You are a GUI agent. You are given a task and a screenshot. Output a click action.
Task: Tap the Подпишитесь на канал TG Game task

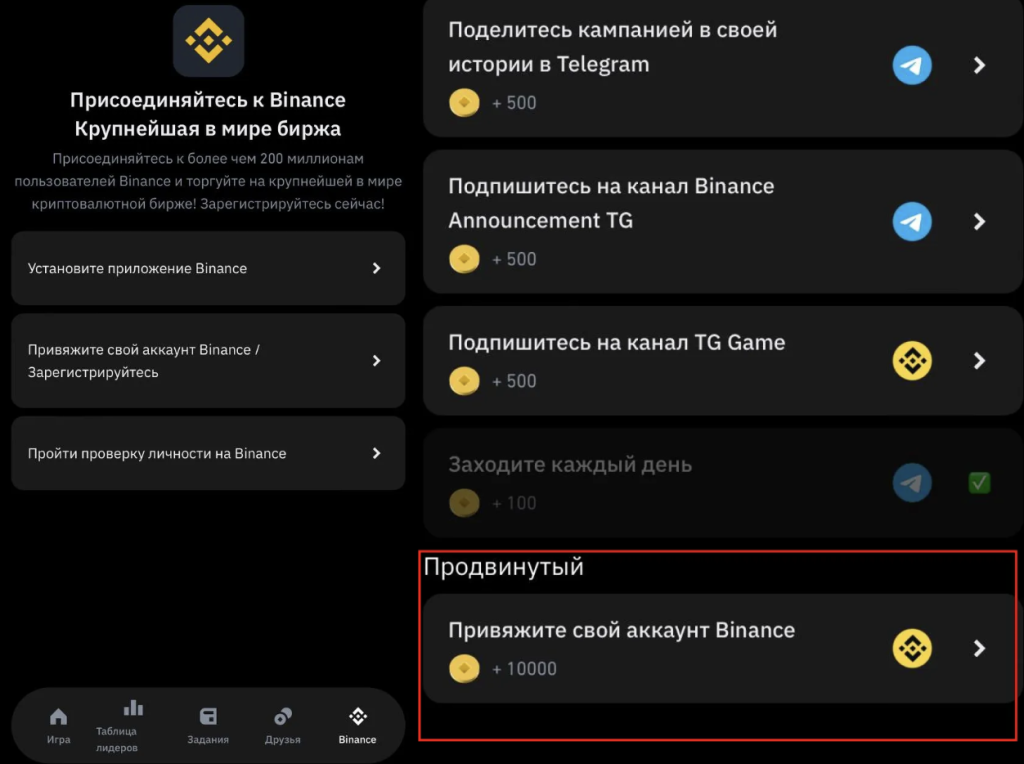pyautogui.click(x=722, y=360)
